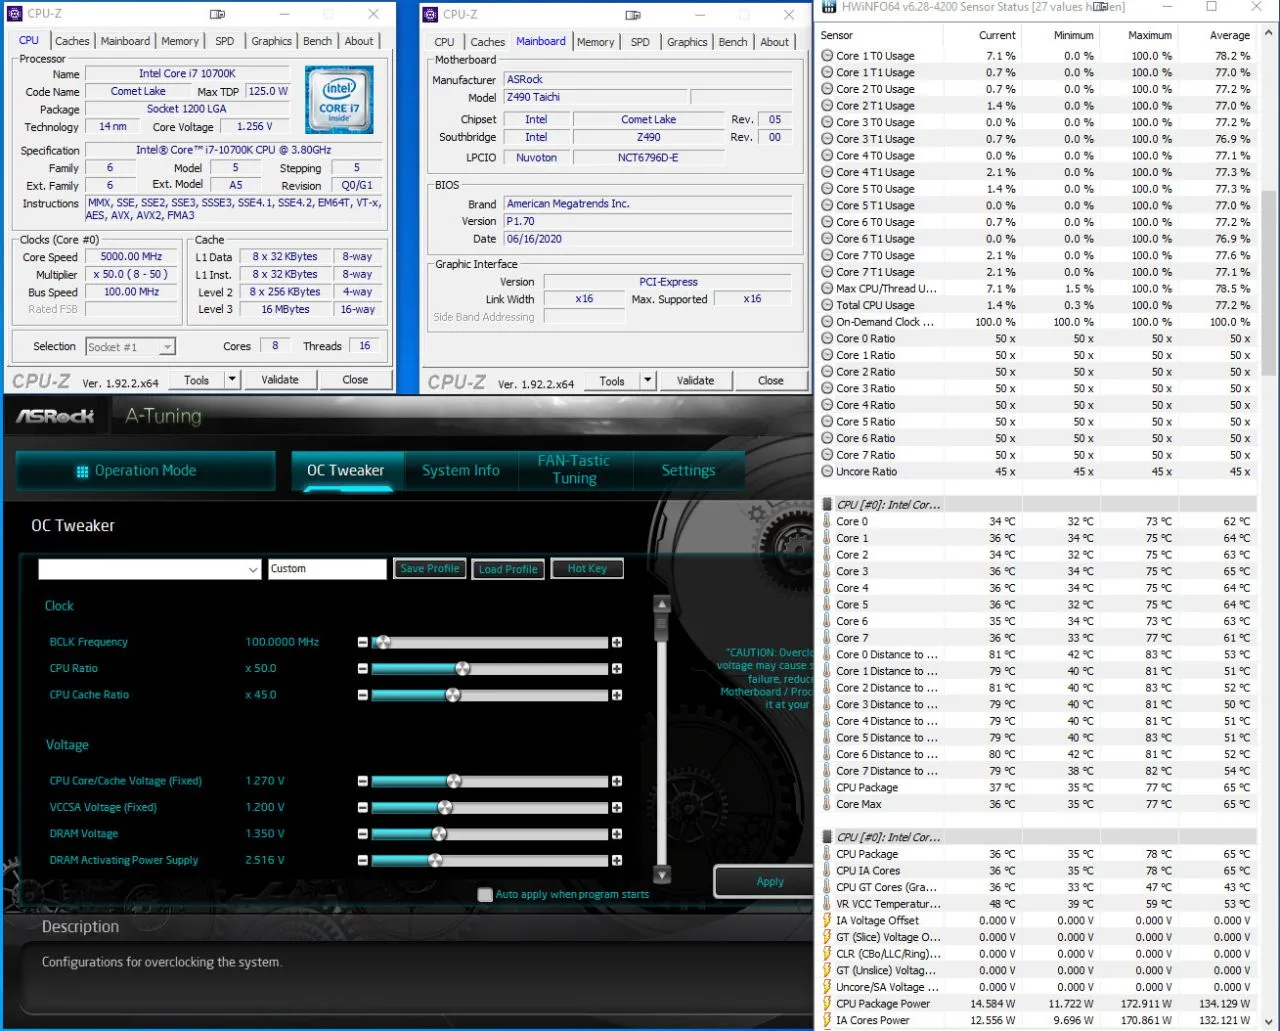
Task: Click the CPU Ratio slider handle
Action: click(462, 668)
